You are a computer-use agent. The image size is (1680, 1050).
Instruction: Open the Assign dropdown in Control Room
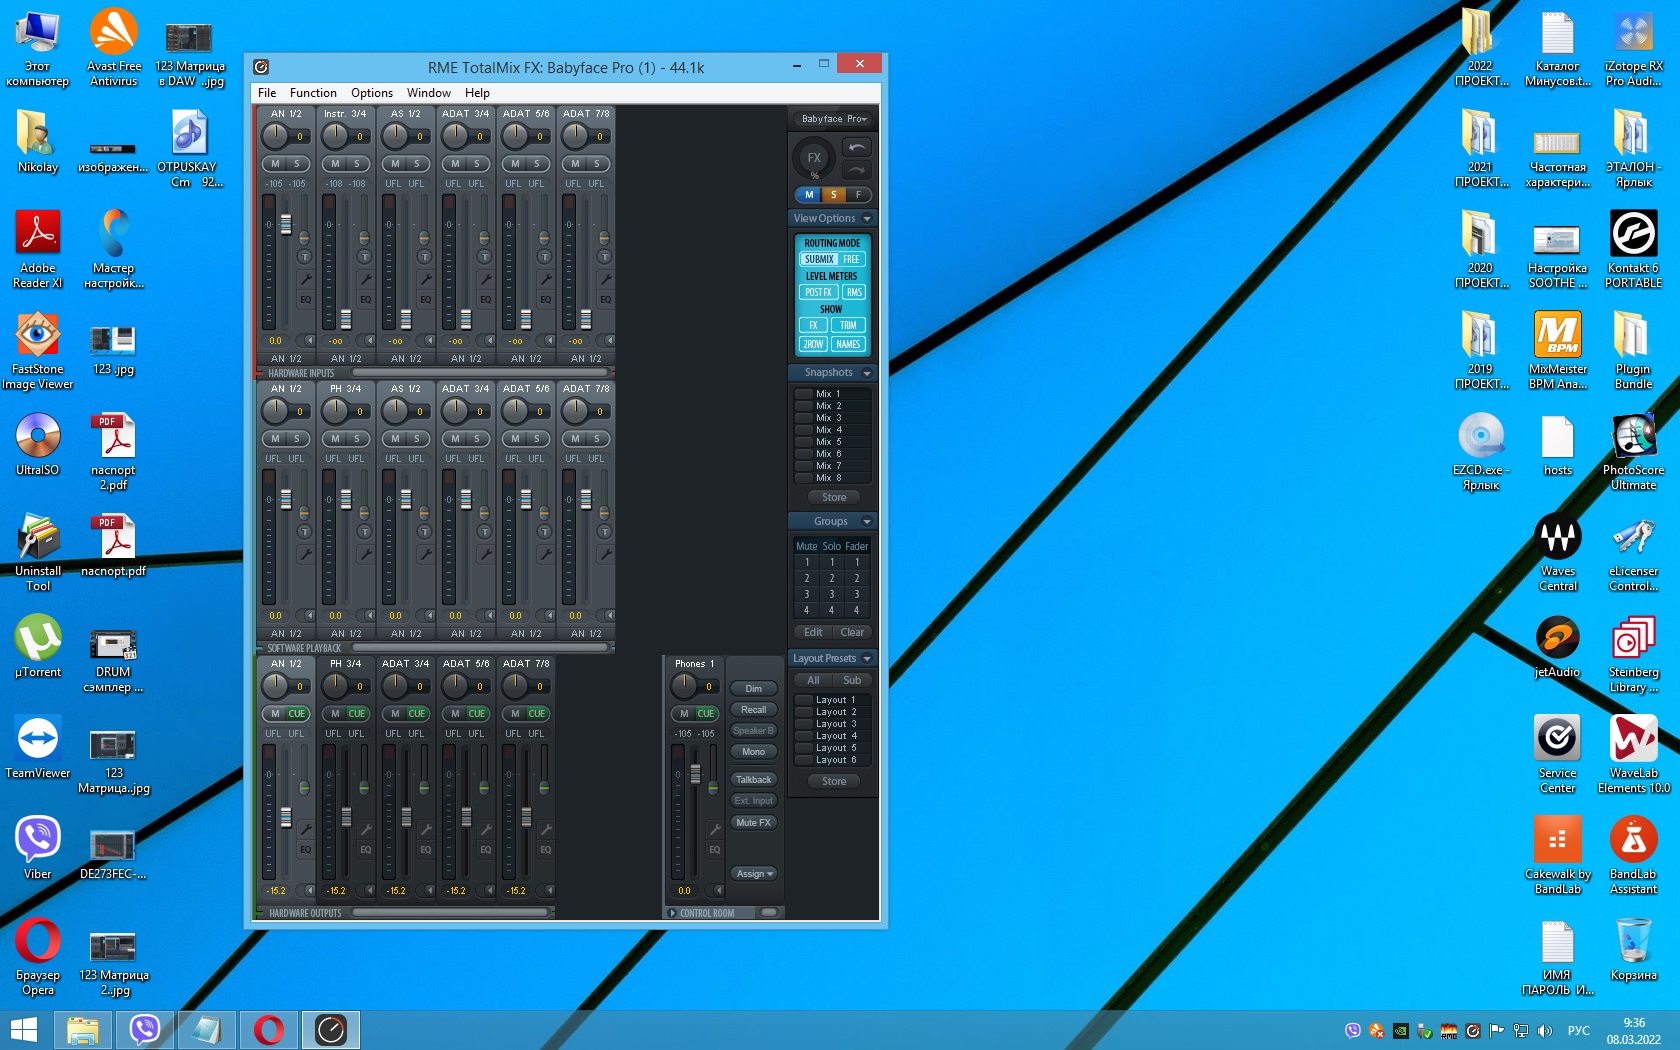tap(754, 874)
